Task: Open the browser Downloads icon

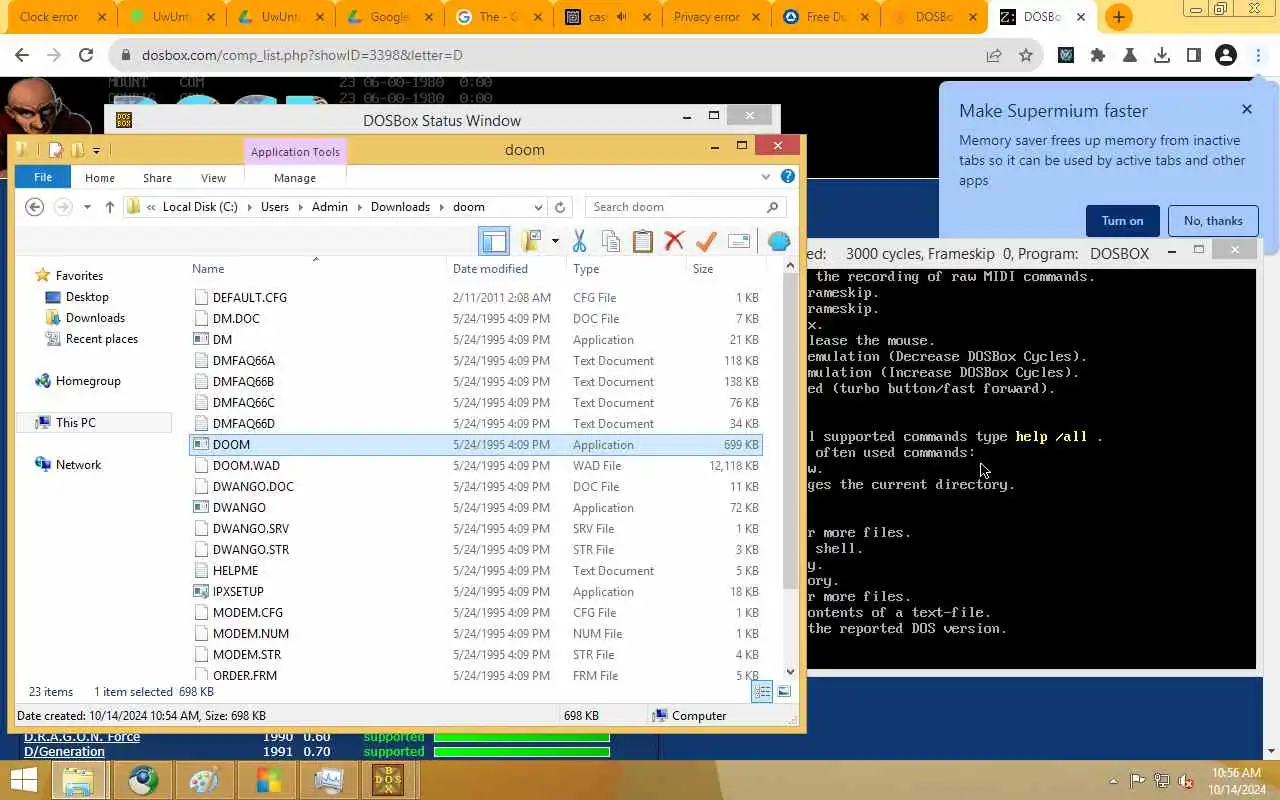Action: 1162,56
